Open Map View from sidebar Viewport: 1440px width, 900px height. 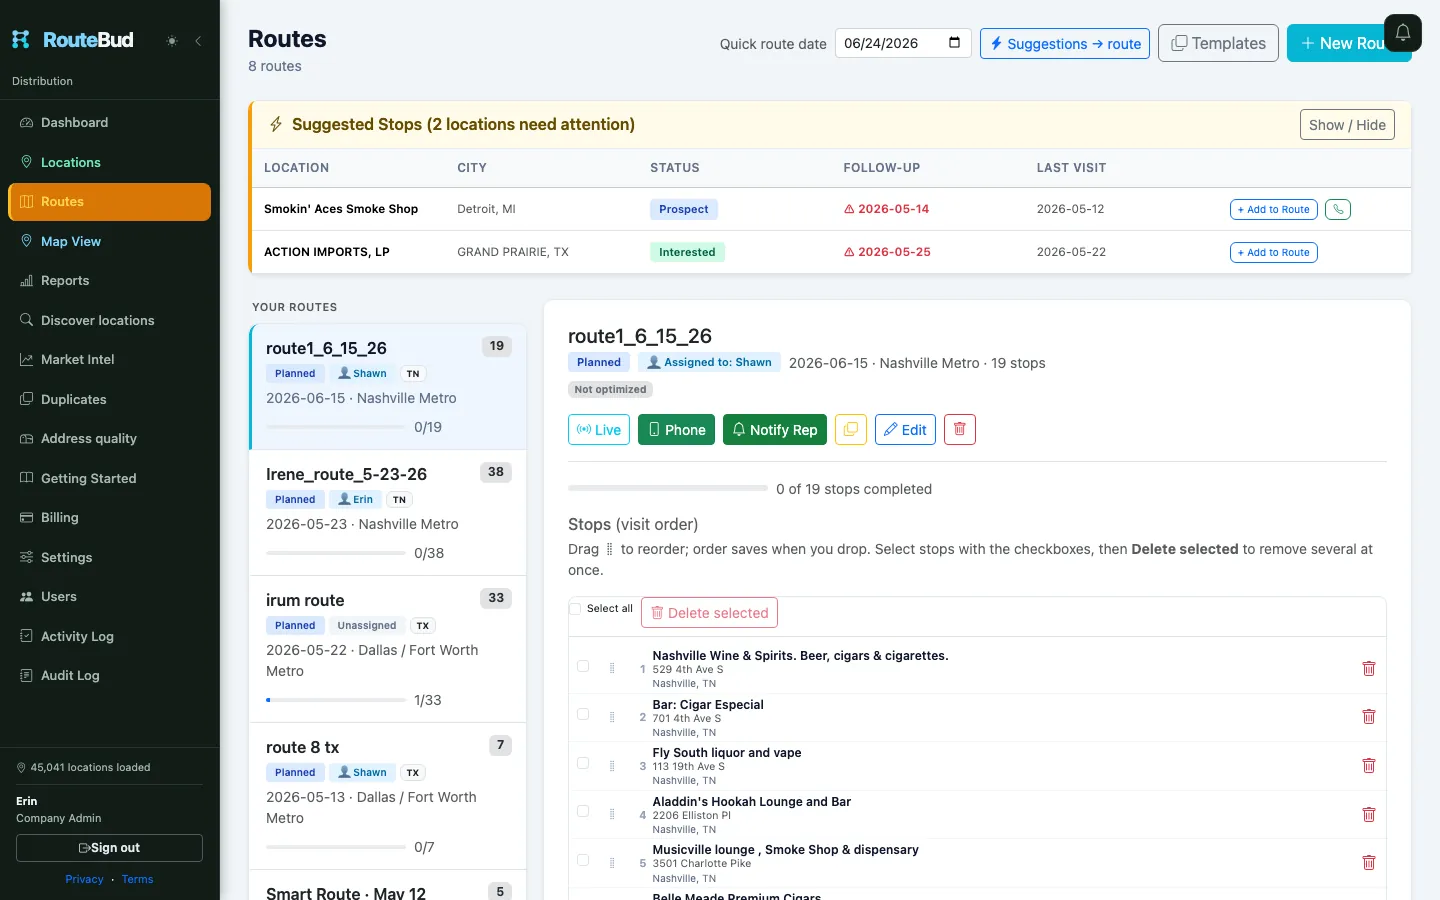click(109, 241)
